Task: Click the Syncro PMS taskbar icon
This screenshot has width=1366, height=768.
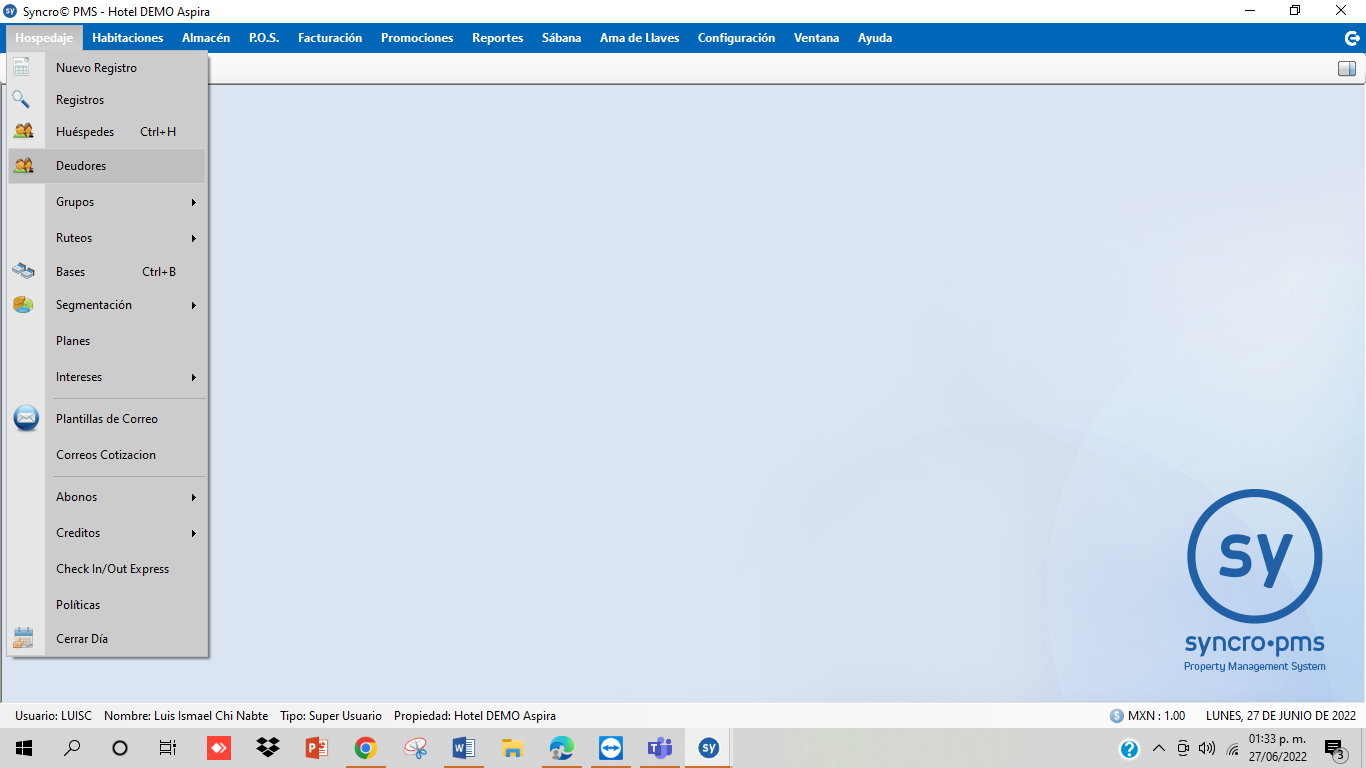Action: [x=709, y=748]
